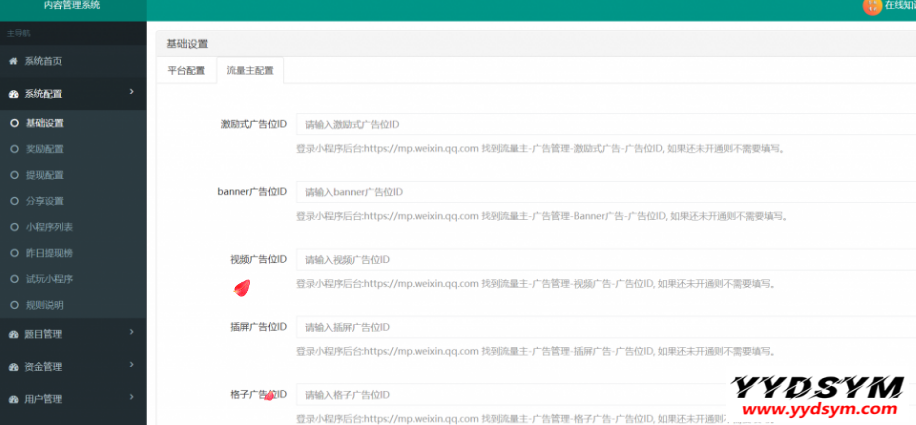This screenshot has height=425, width=916.
Task: Expand the 题目管理 submenu arrow
Action: (x=132, y=334)
